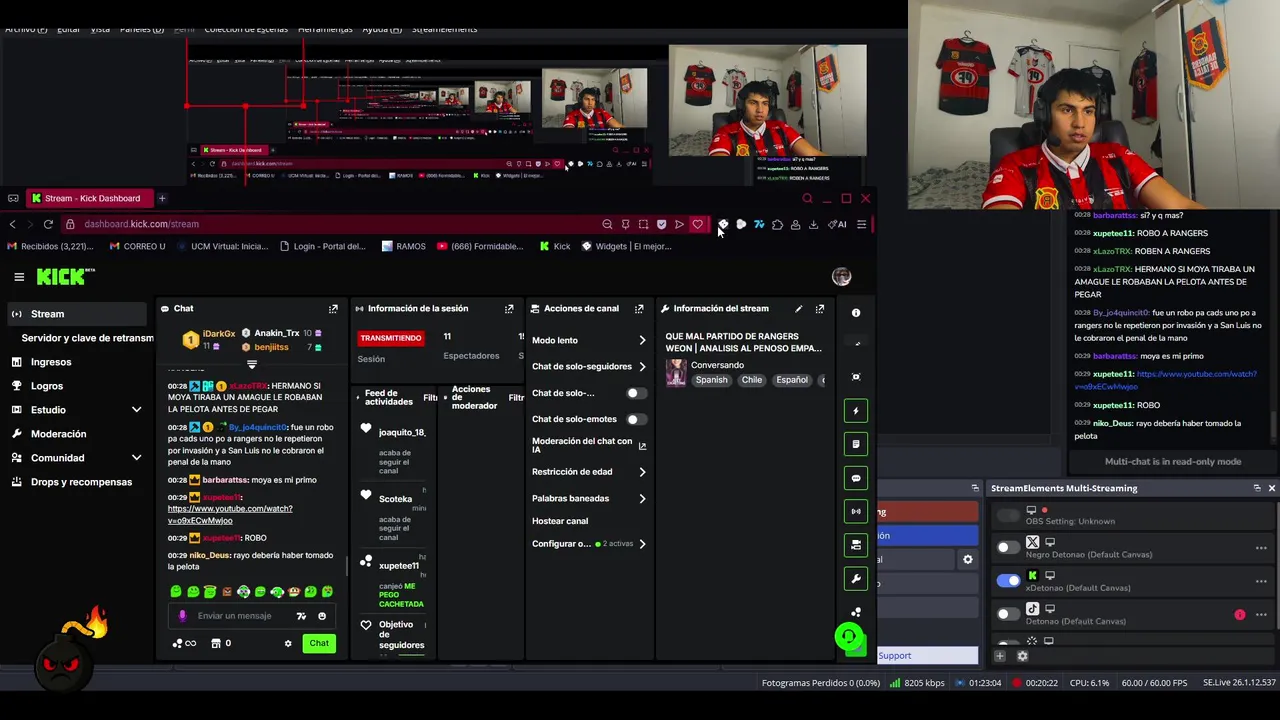Add a new multi-streaming target
Screen dimensions: 1280x720
(1000, 656)
